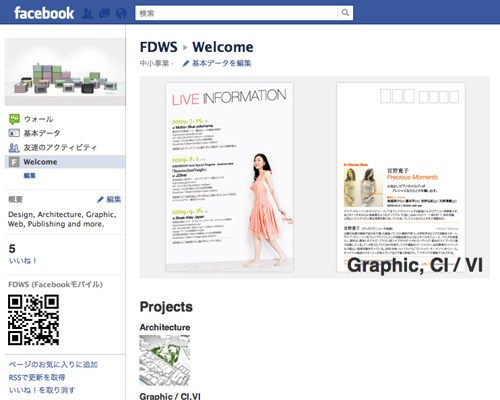The width and height of the screenshot is (500, 400).
Task: Click the Precious Moments postcard image
Action: (401, 177)
